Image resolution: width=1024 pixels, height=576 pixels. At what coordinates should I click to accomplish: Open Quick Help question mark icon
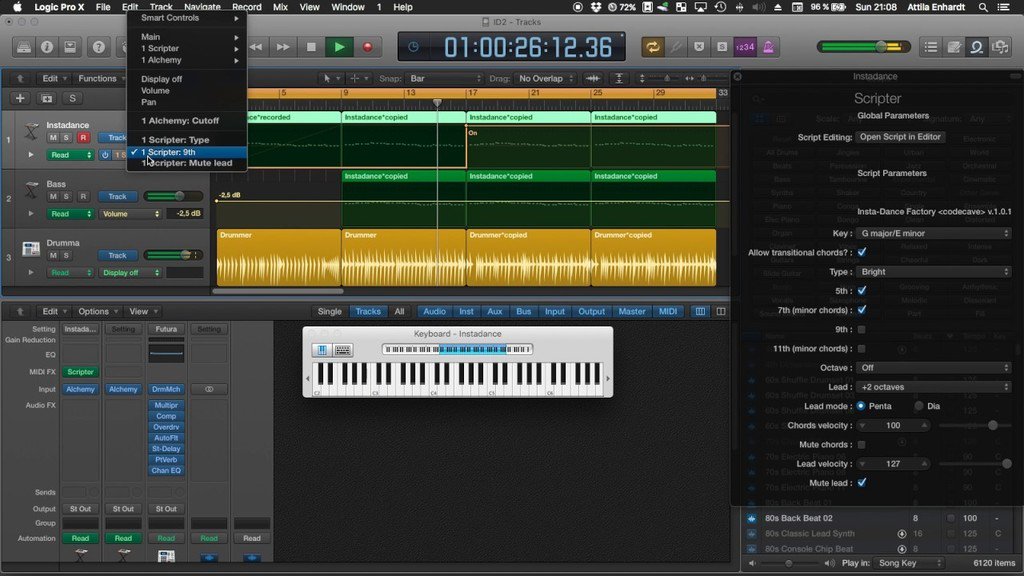pos(99,47)
